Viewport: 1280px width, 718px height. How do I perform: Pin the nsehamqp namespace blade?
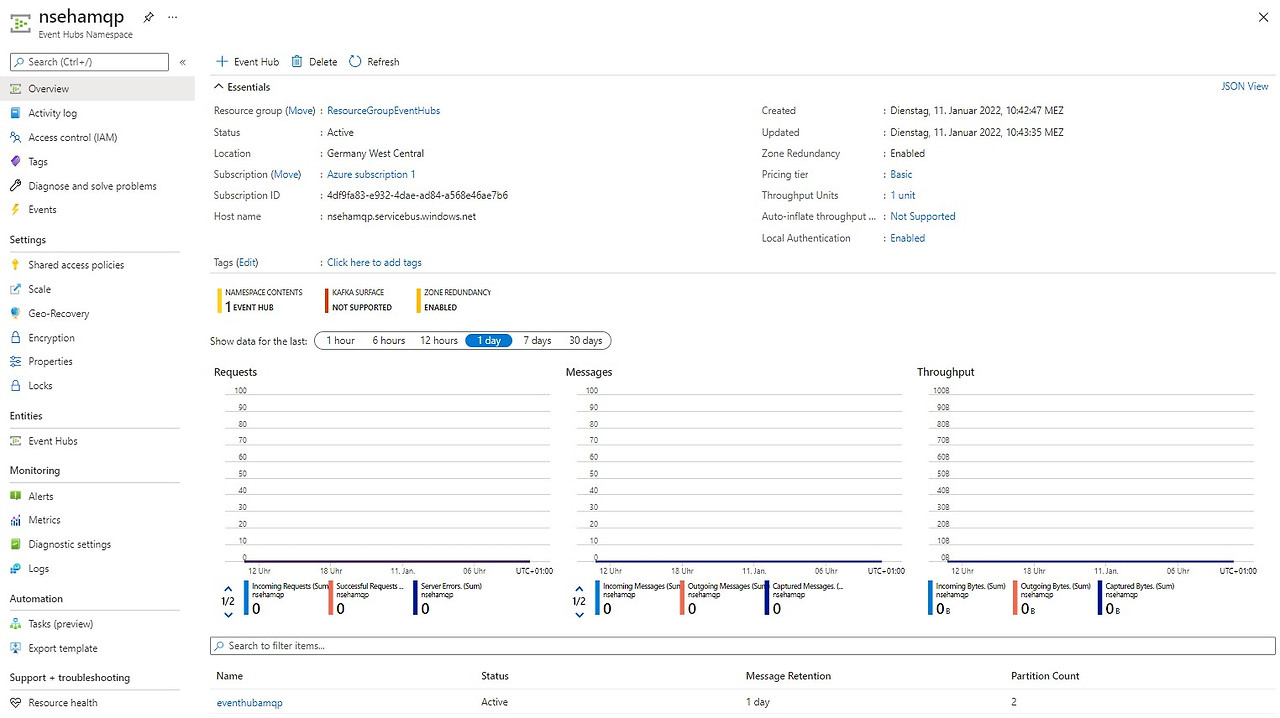(x=147, y=17)
